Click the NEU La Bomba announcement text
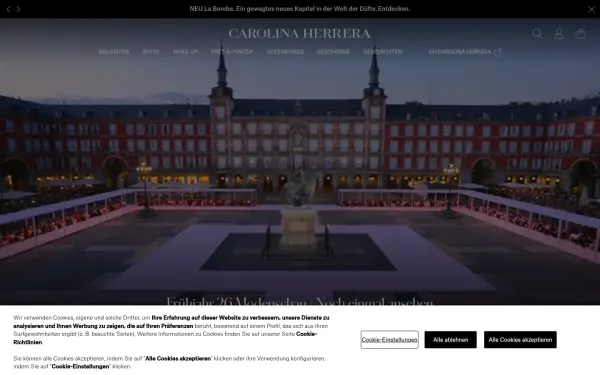 tap(300, 9)
